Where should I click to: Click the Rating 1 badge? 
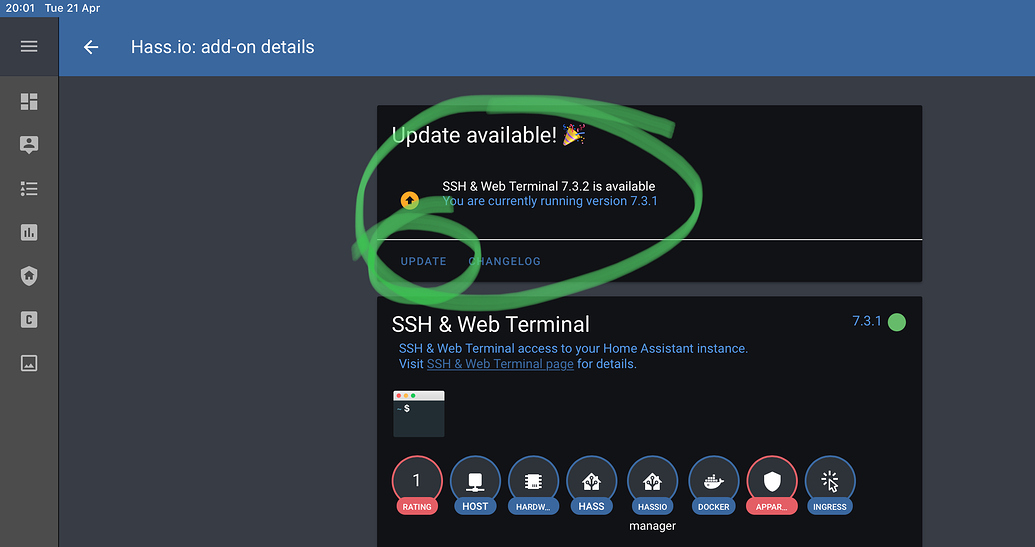tap(417, 486)
